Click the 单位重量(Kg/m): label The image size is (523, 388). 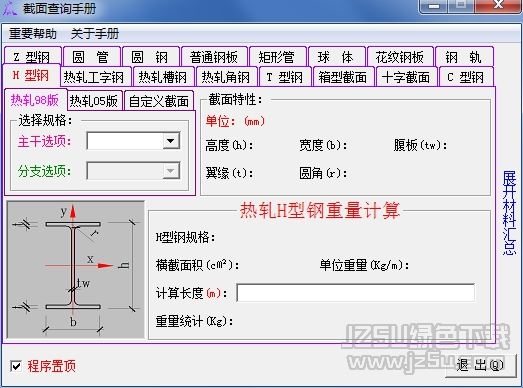point(364,265)
